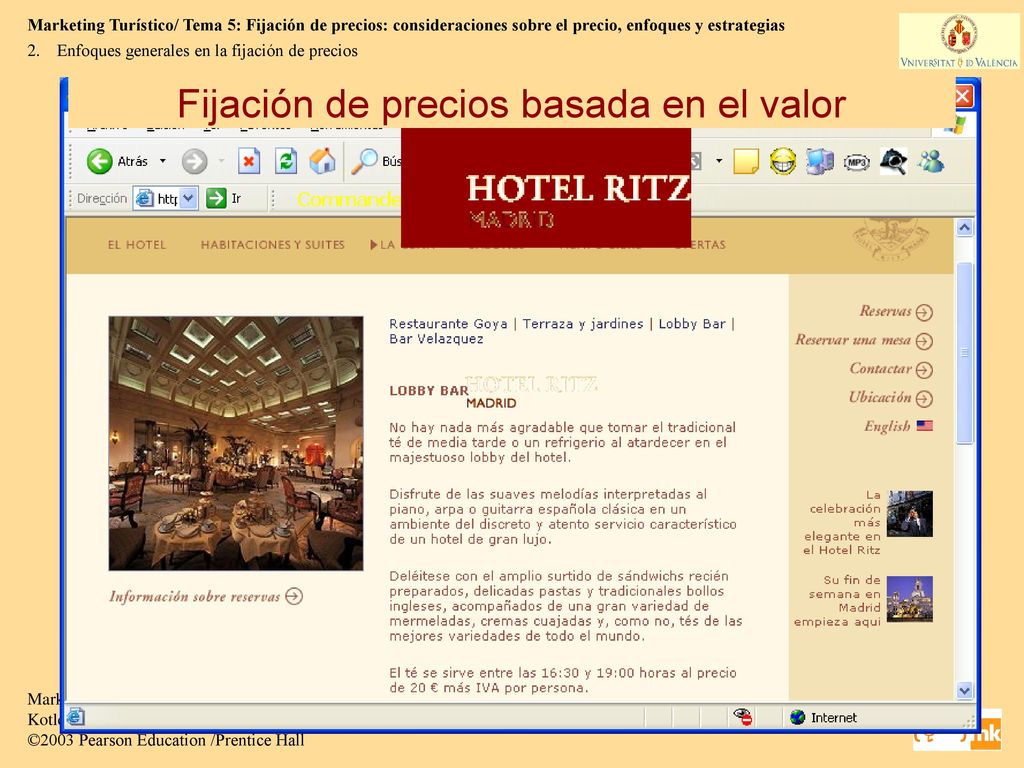The image size is (1024, 768).
Task: Click the Internet Explorer page icon in address bar
Action: click(x=144, y=198)
